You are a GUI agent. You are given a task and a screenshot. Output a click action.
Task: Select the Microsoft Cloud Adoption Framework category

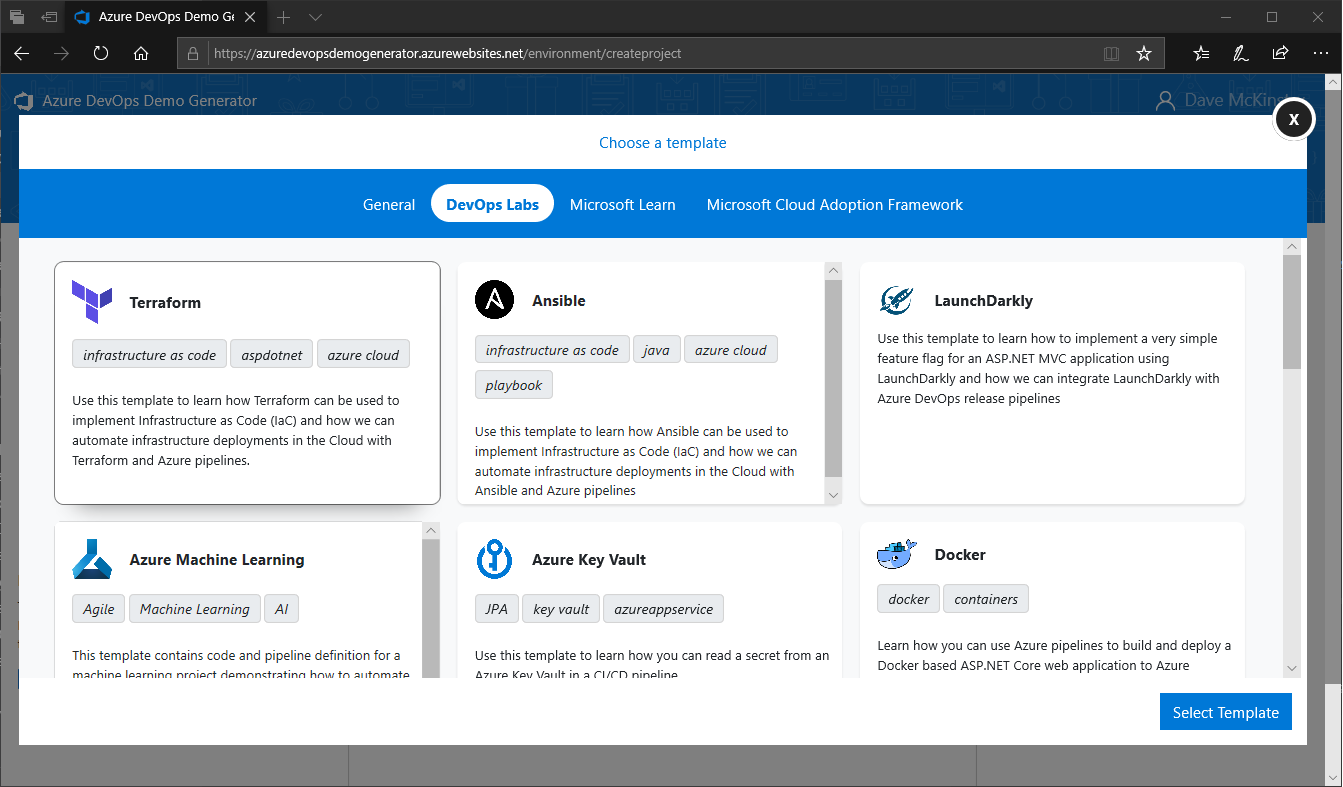click(835, 204)
